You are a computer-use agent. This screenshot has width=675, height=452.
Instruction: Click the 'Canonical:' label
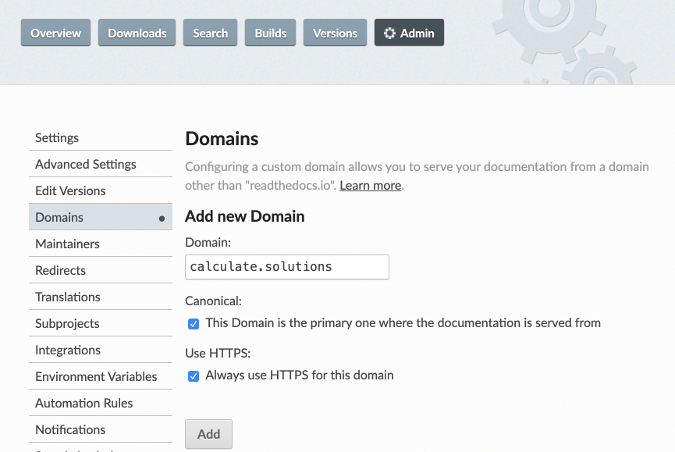(213, 301)
